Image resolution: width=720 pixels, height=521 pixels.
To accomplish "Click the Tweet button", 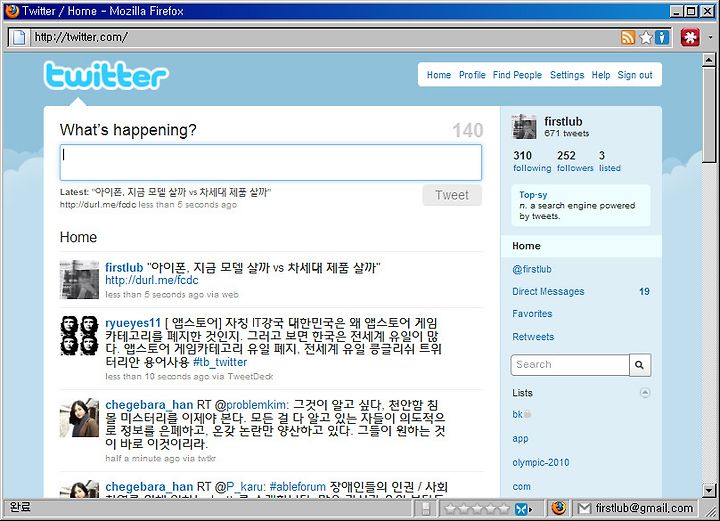I will coord(452,195).
